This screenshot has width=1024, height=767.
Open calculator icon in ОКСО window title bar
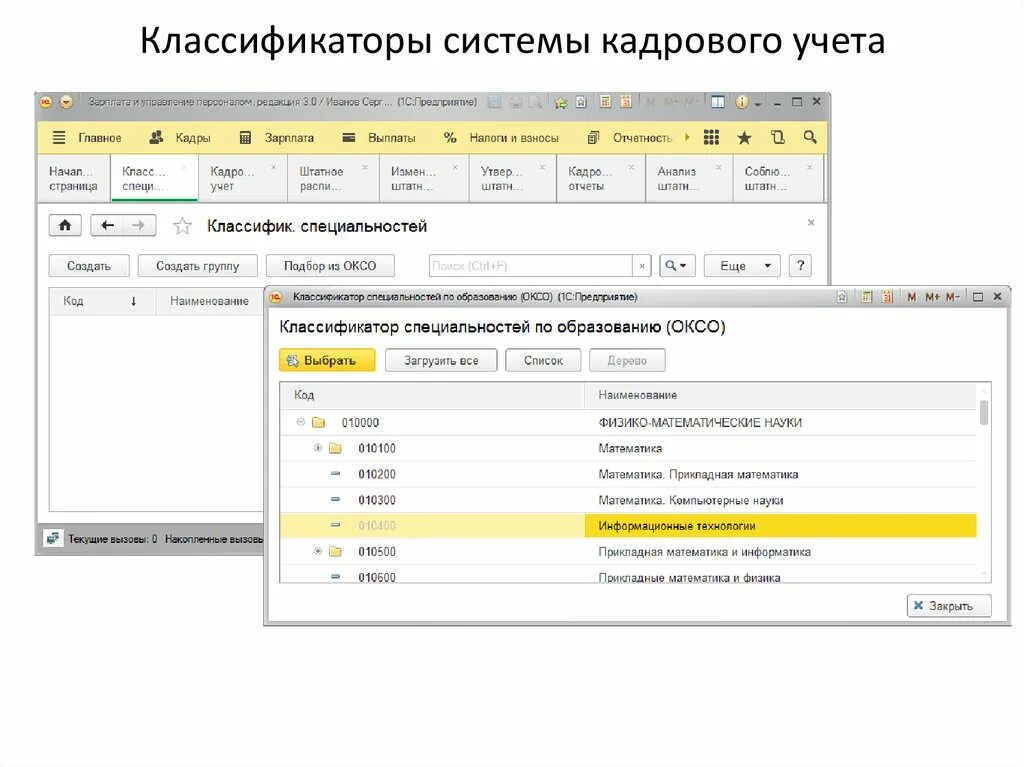coord(867,297)
